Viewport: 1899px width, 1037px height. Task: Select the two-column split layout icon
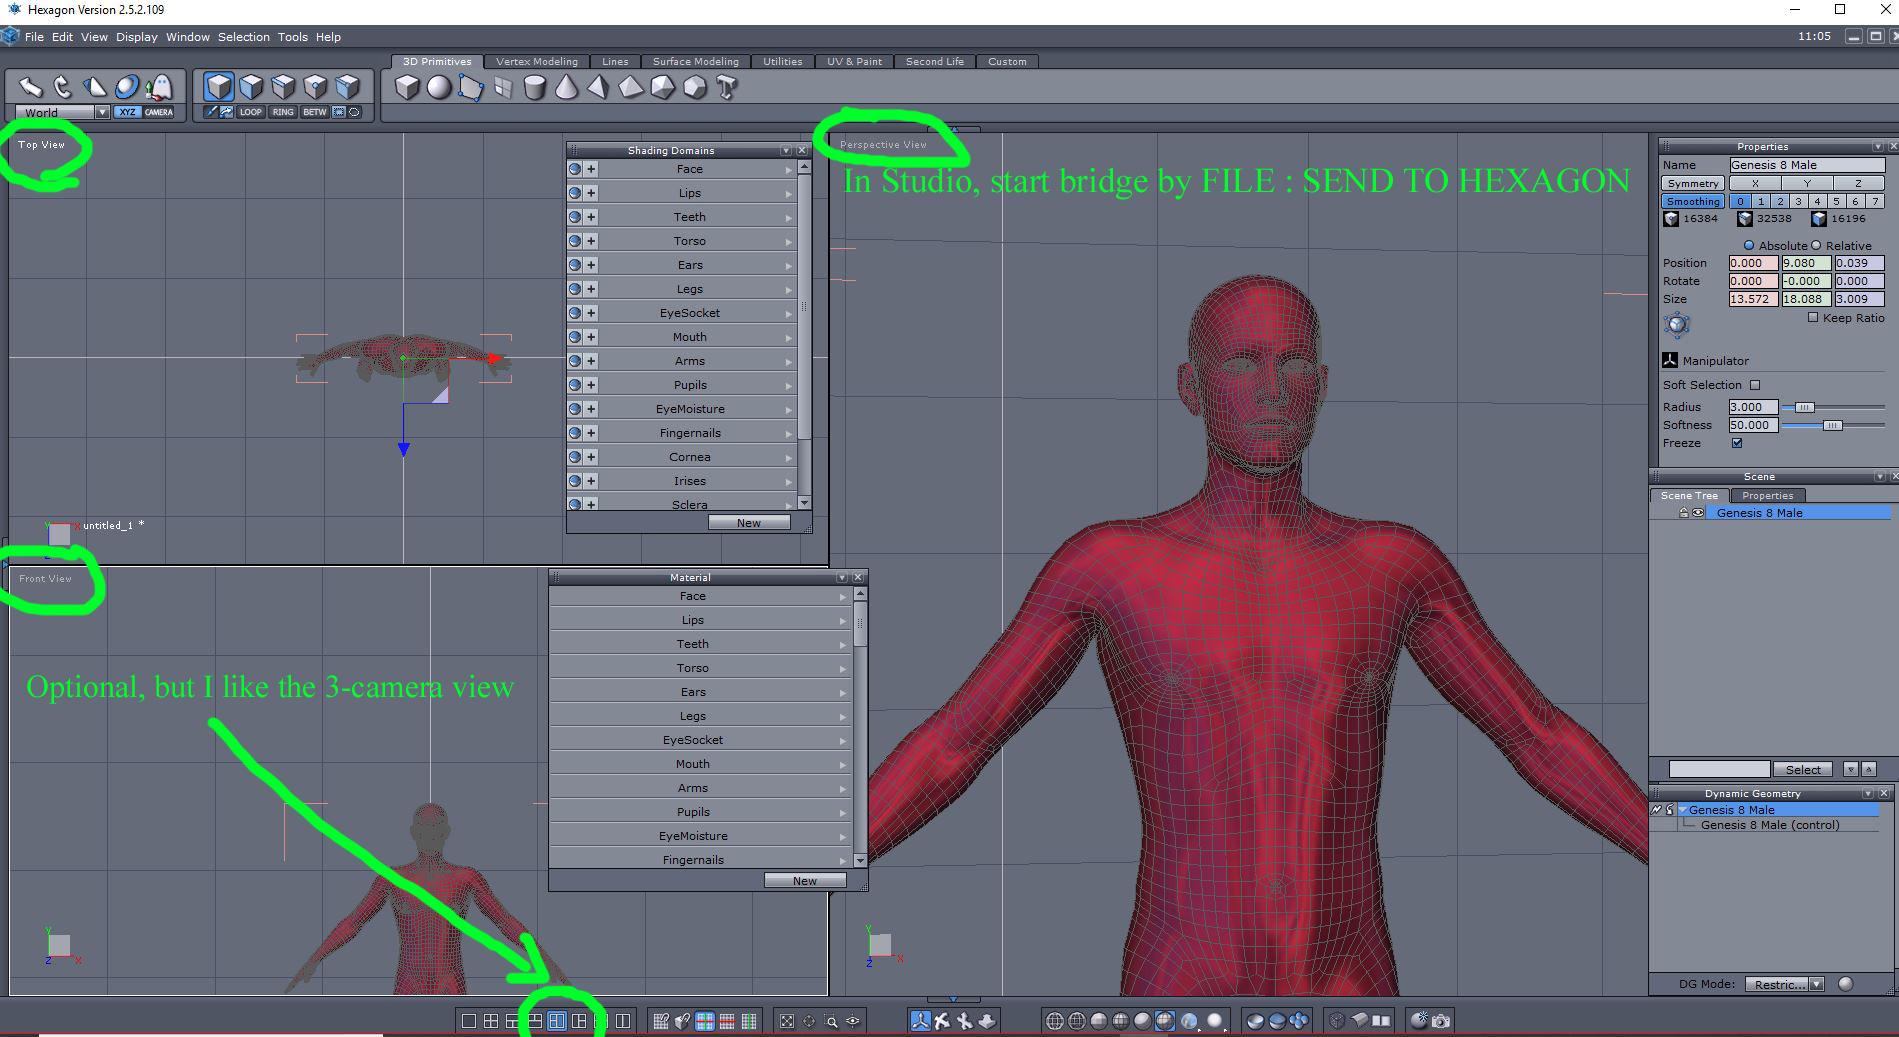(x=623, y=1021)
